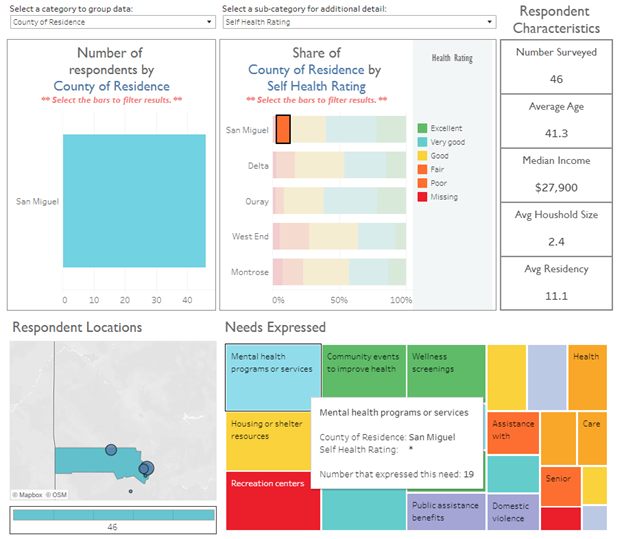
Task: Expand the Self Health Rating sub-category dropdown
Action: click(358, 21)
